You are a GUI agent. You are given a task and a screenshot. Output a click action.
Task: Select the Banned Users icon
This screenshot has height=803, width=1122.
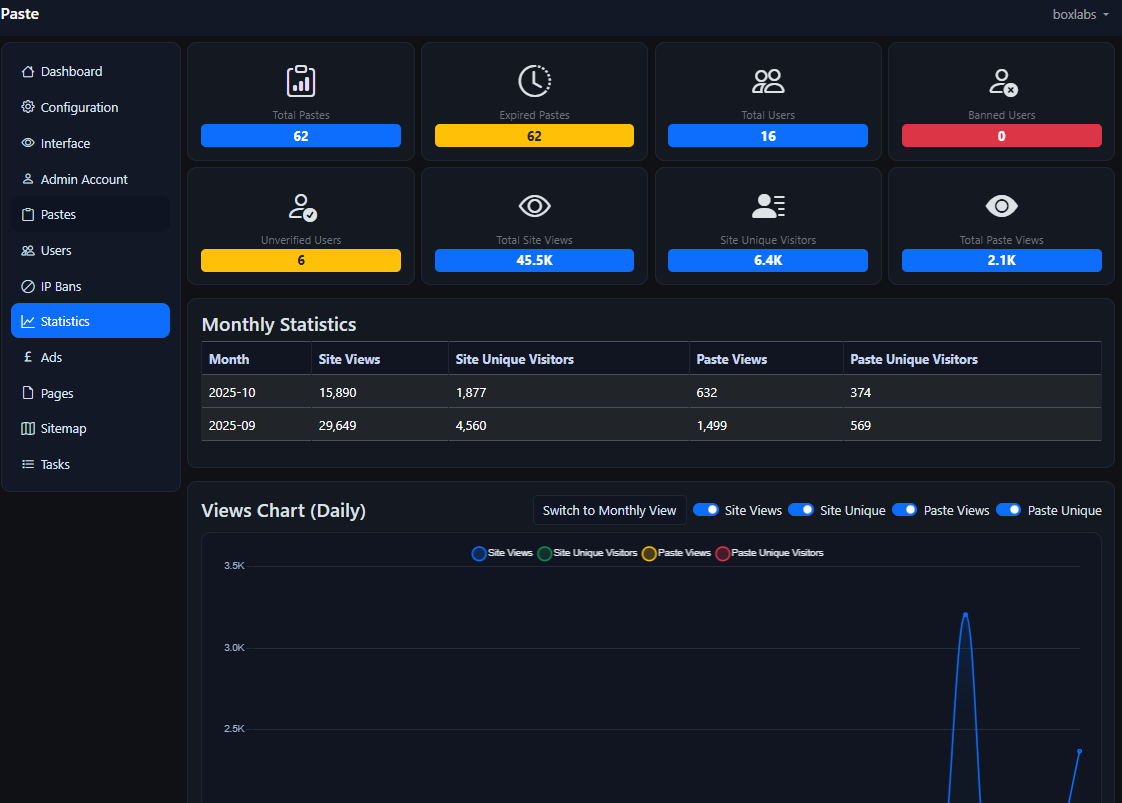coord(1001,81)
